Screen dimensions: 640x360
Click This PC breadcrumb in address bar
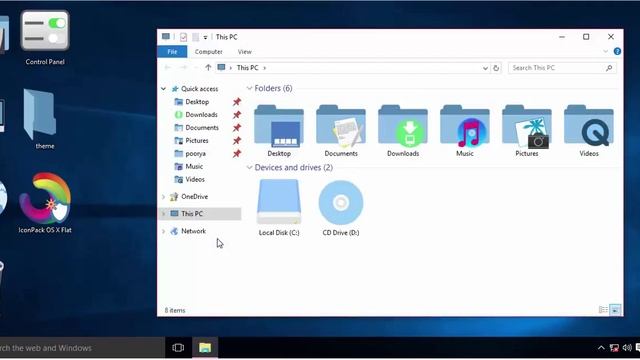point(247,68)
